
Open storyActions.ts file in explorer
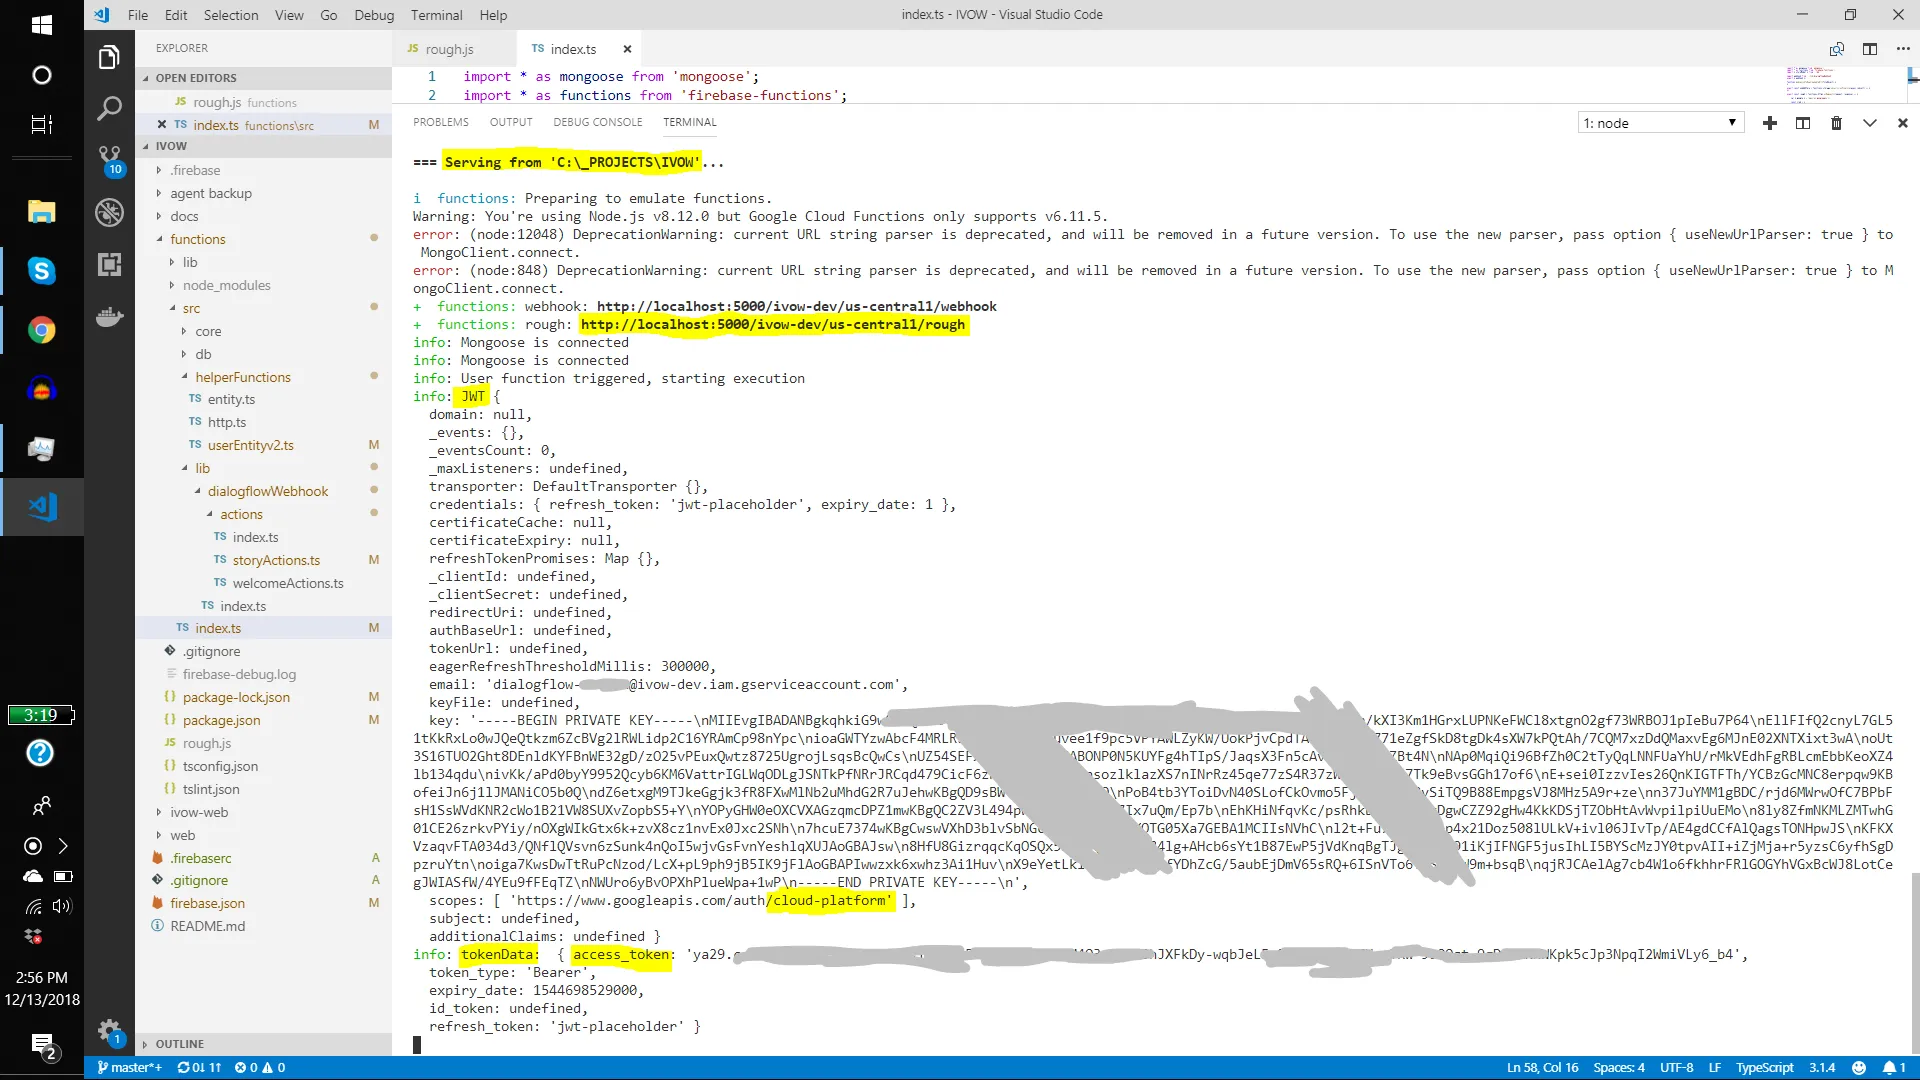click(276, 560)
